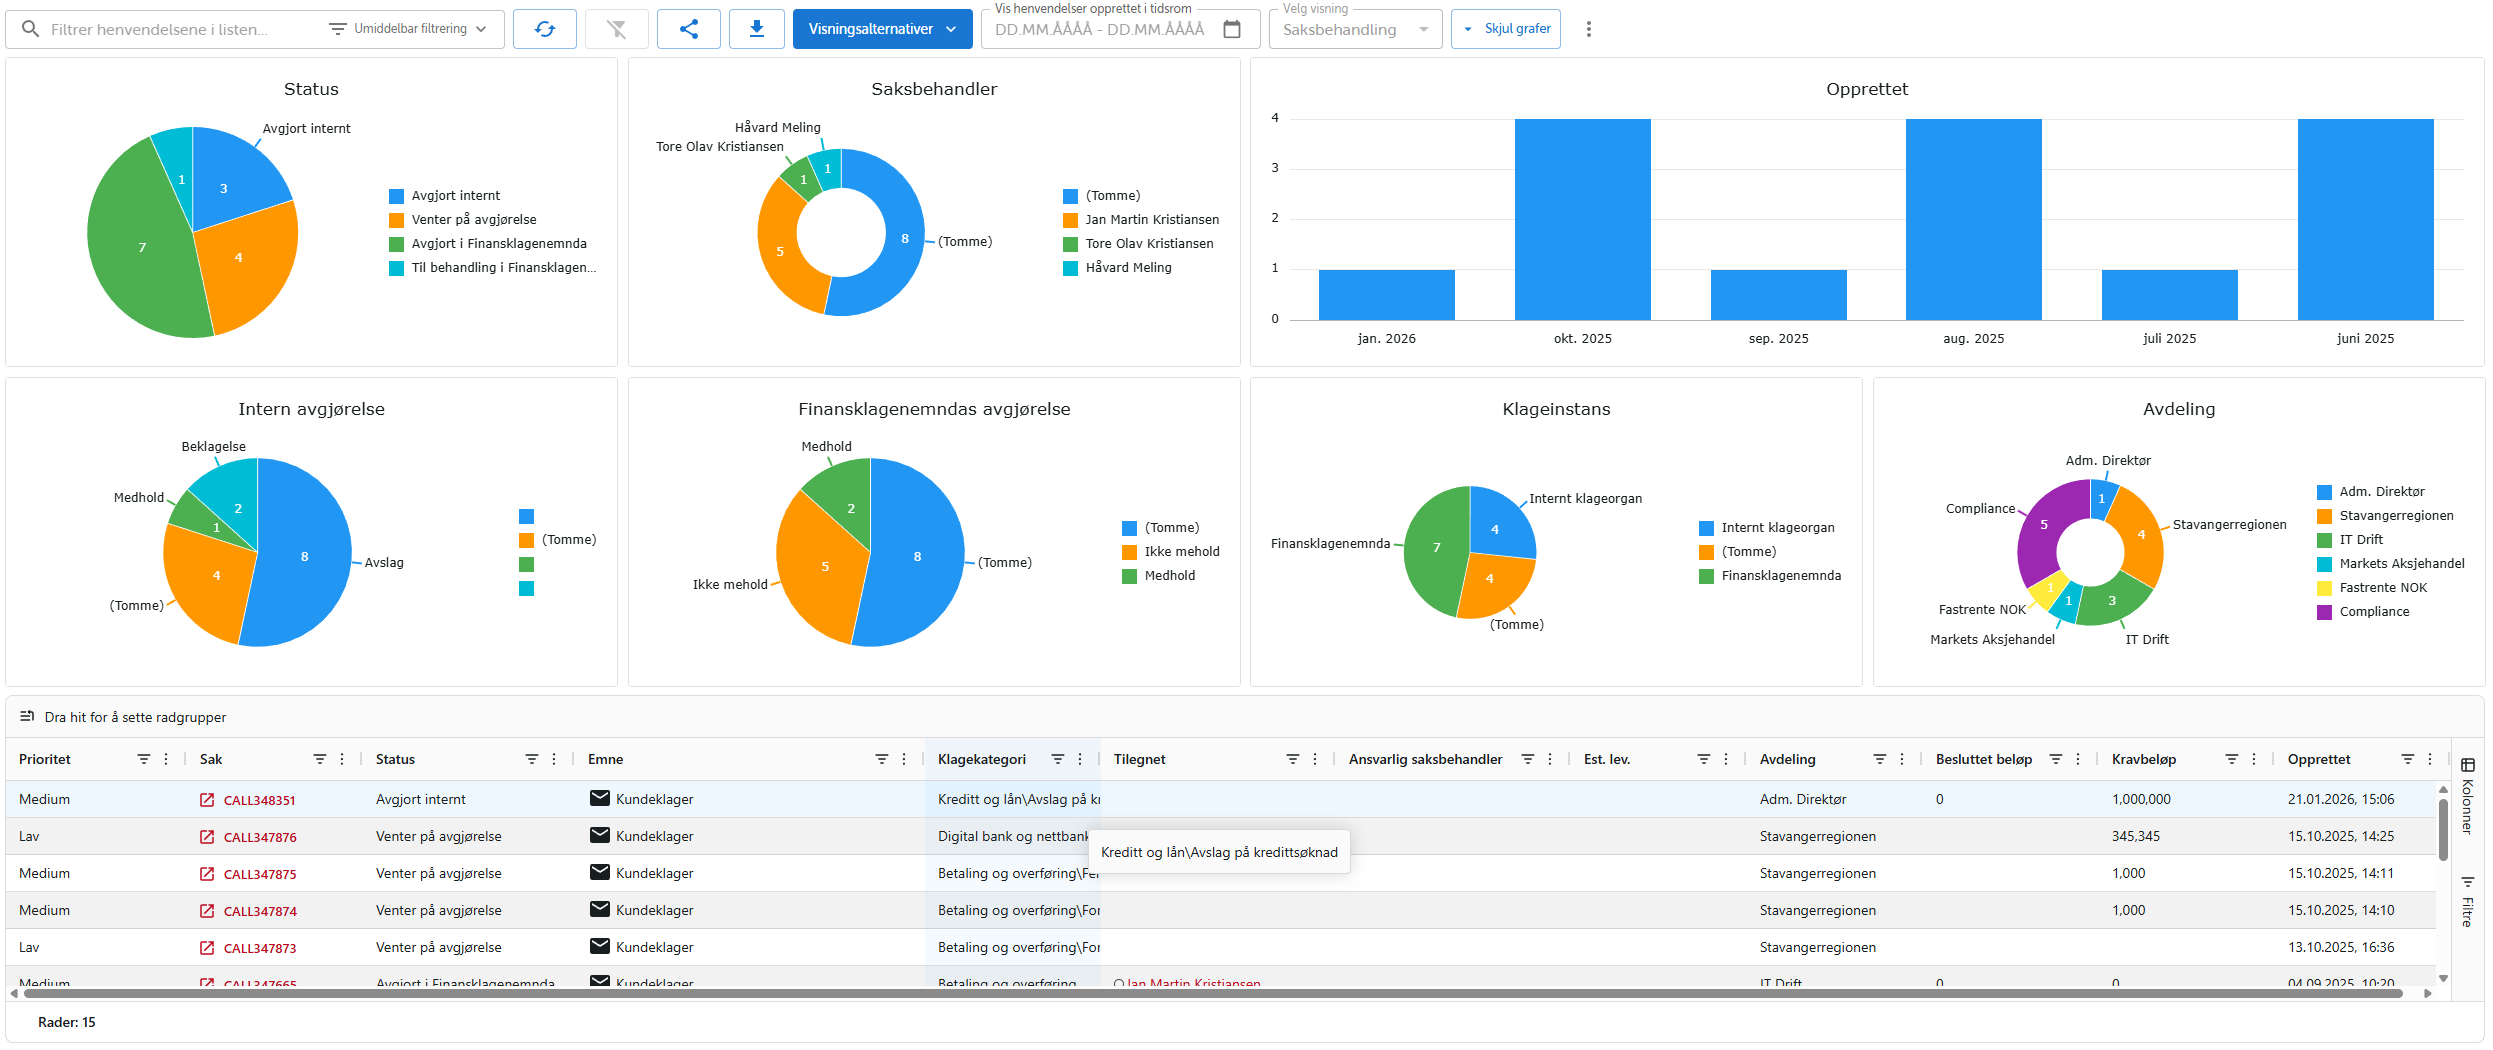Open the email icon next to Kundeklager on CALL348351

(598, 798)
